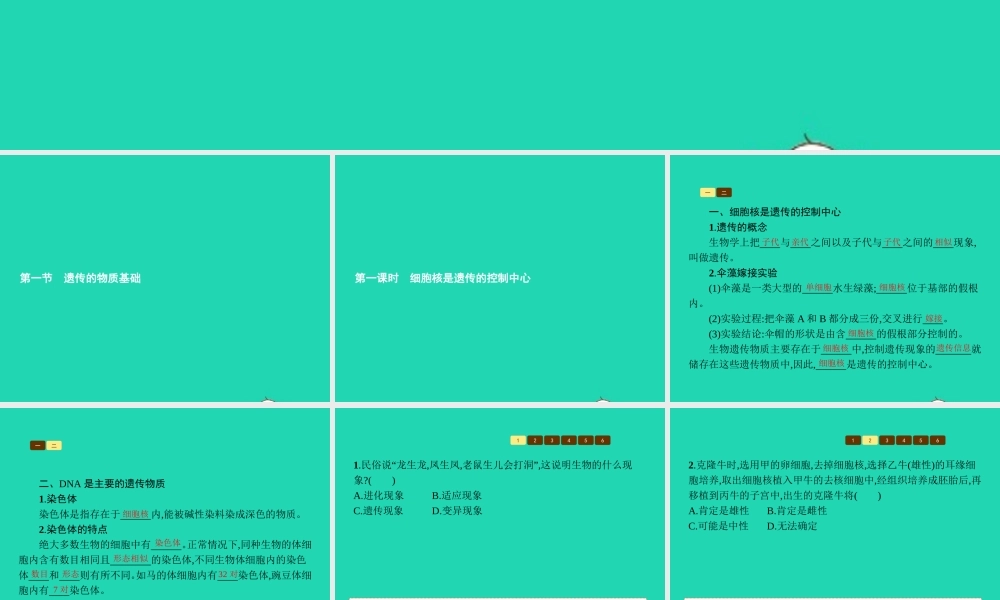1000x600 pixels.
Task: Click question tab 5 in the 克隆牛 question slide
Action: click(x=920, y=441)
